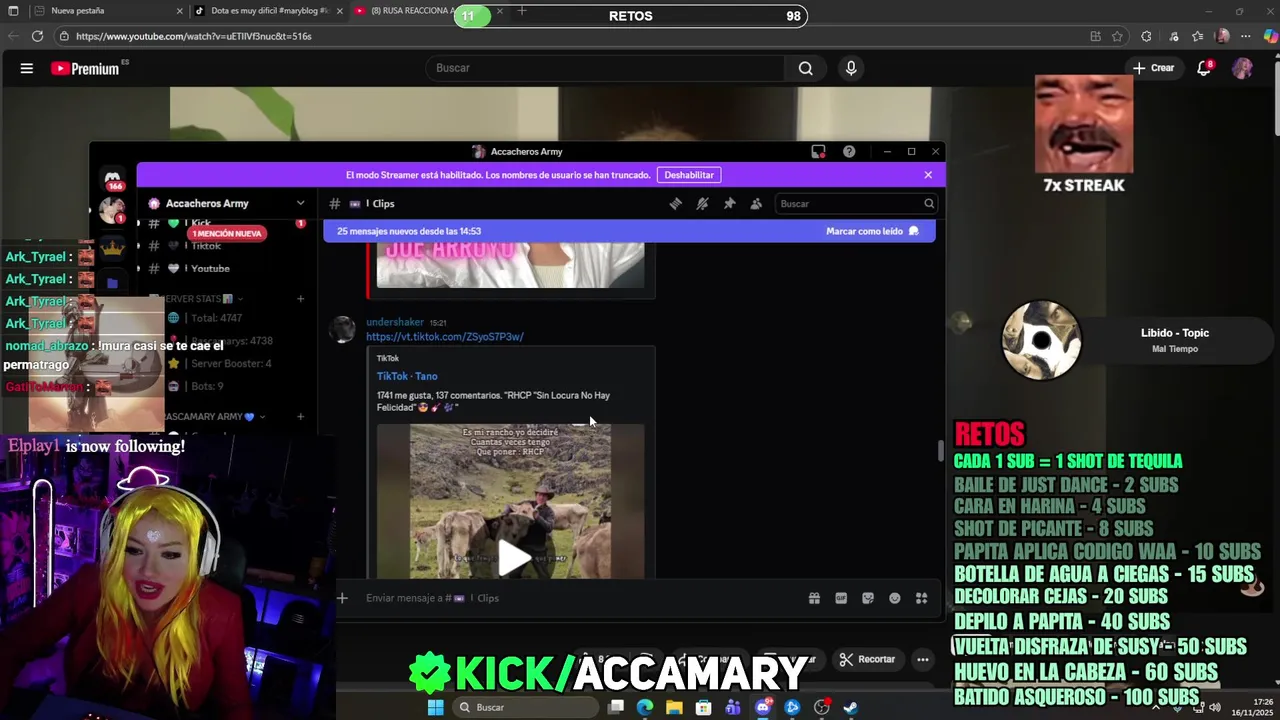Click Deshabilitar to turn off Streamer mode

coord(689,175)
